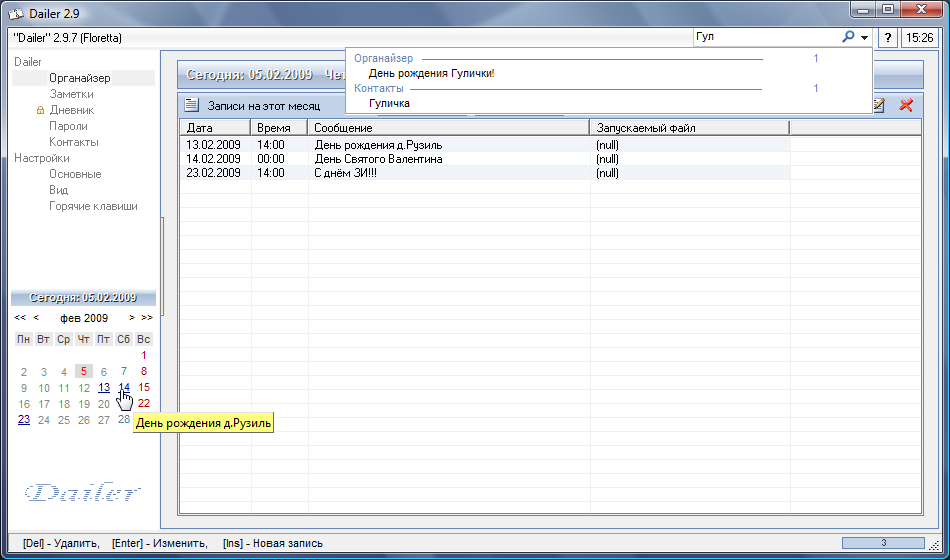Open Заметки section in sidebar
The width and height of the screenshot is (950, 560).
tap(71, 94)
